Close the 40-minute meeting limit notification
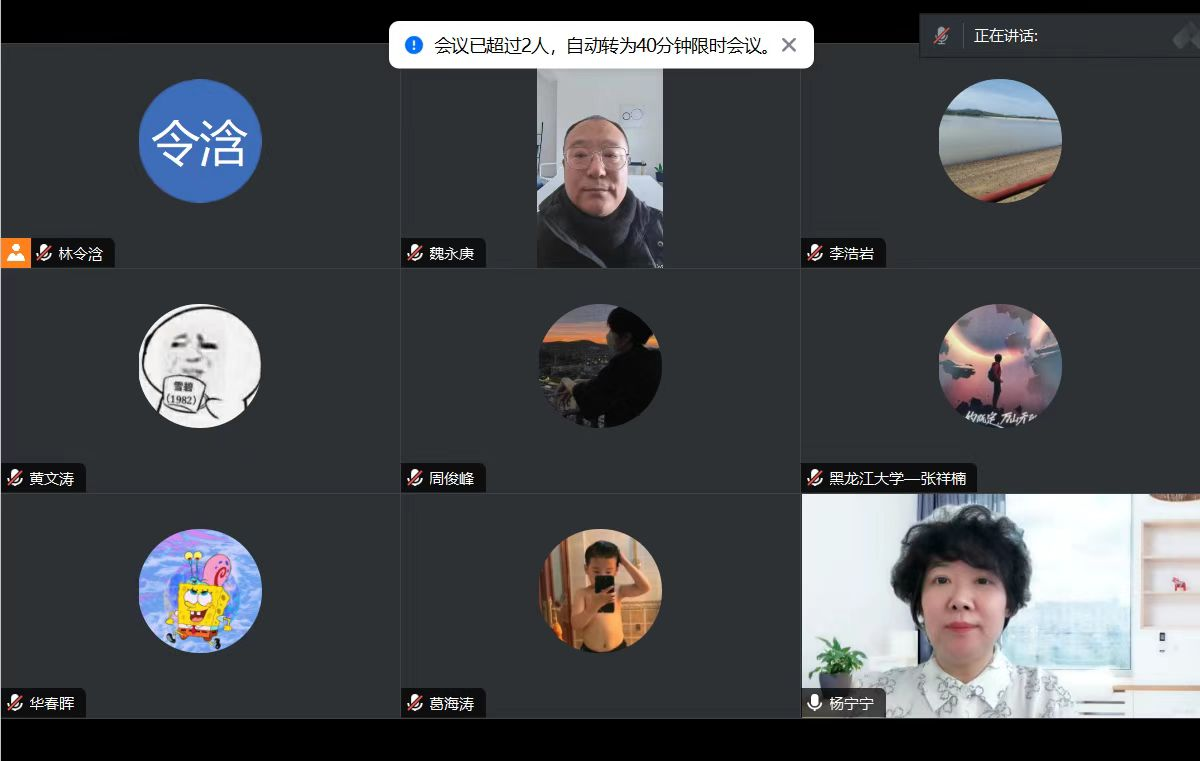The width and height of the screenshot is (1200, 761). click(789, 45)
